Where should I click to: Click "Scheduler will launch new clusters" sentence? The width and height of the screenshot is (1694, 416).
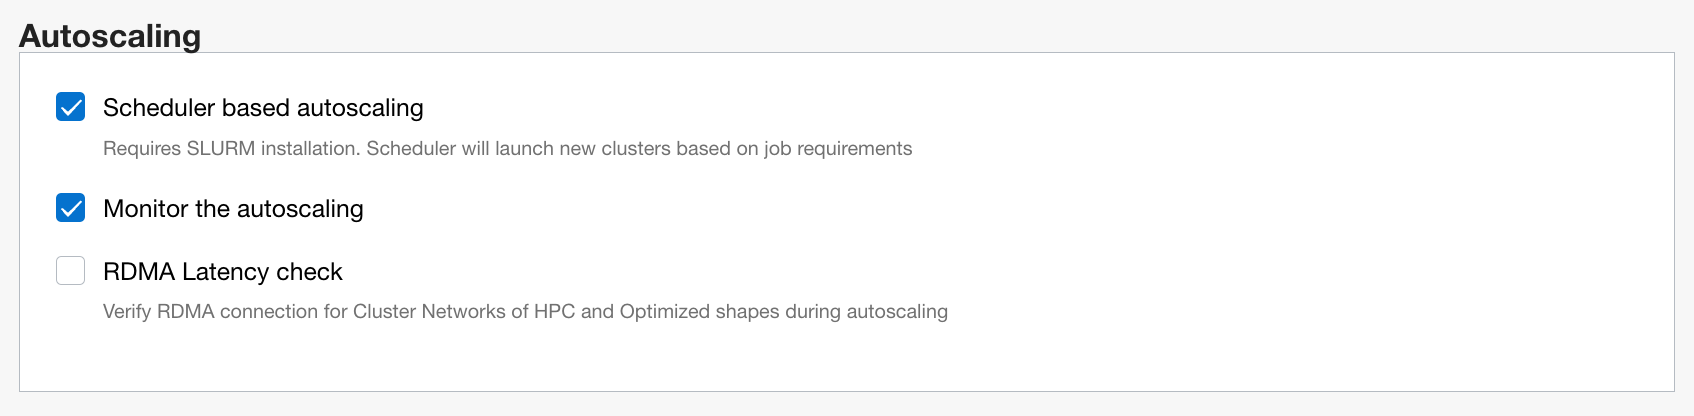[x=519, y=149]
